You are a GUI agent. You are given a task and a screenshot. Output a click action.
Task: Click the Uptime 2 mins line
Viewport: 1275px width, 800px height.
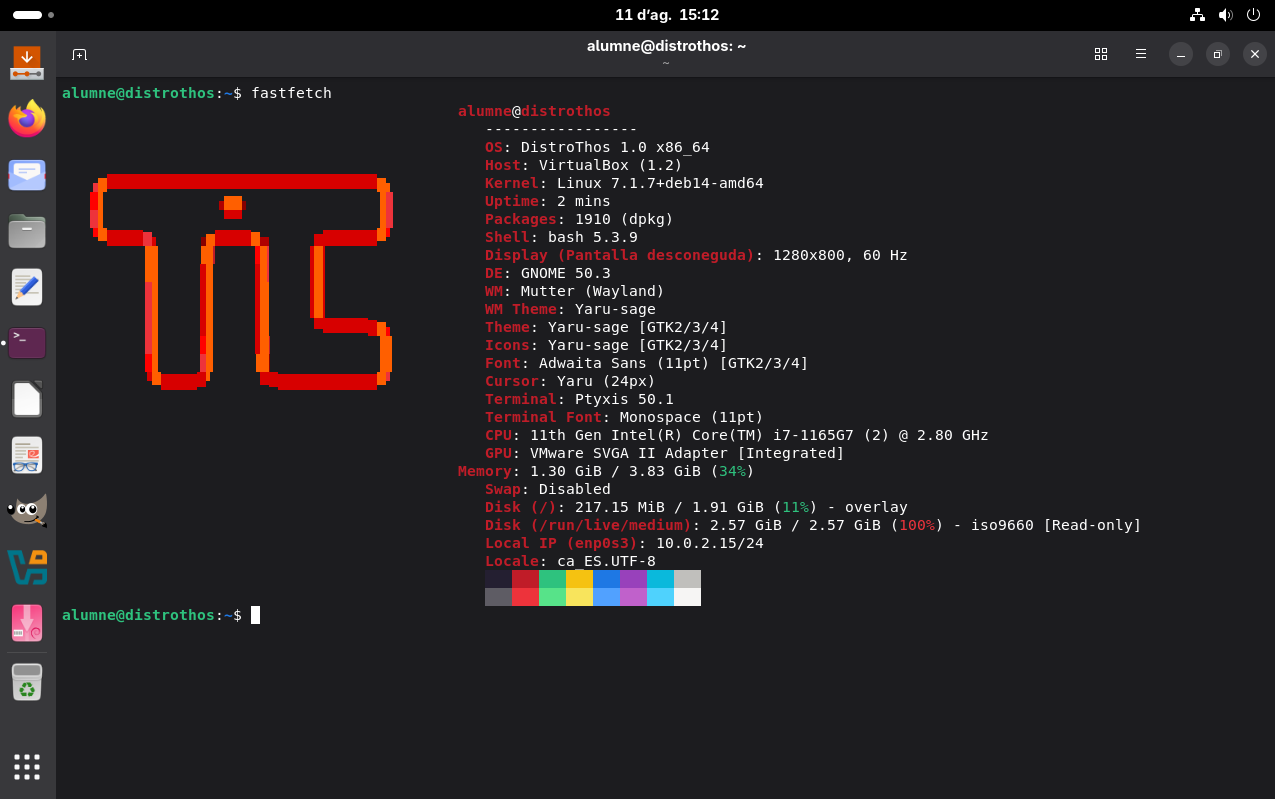(x=548, y=201)
